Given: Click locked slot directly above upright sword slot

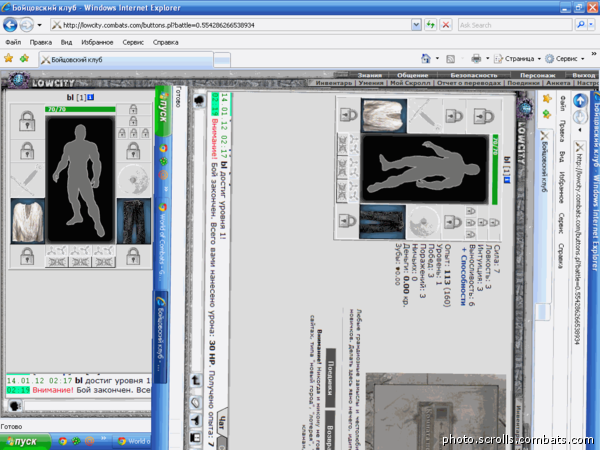Looking at the screenshot, I should point(27,151).
